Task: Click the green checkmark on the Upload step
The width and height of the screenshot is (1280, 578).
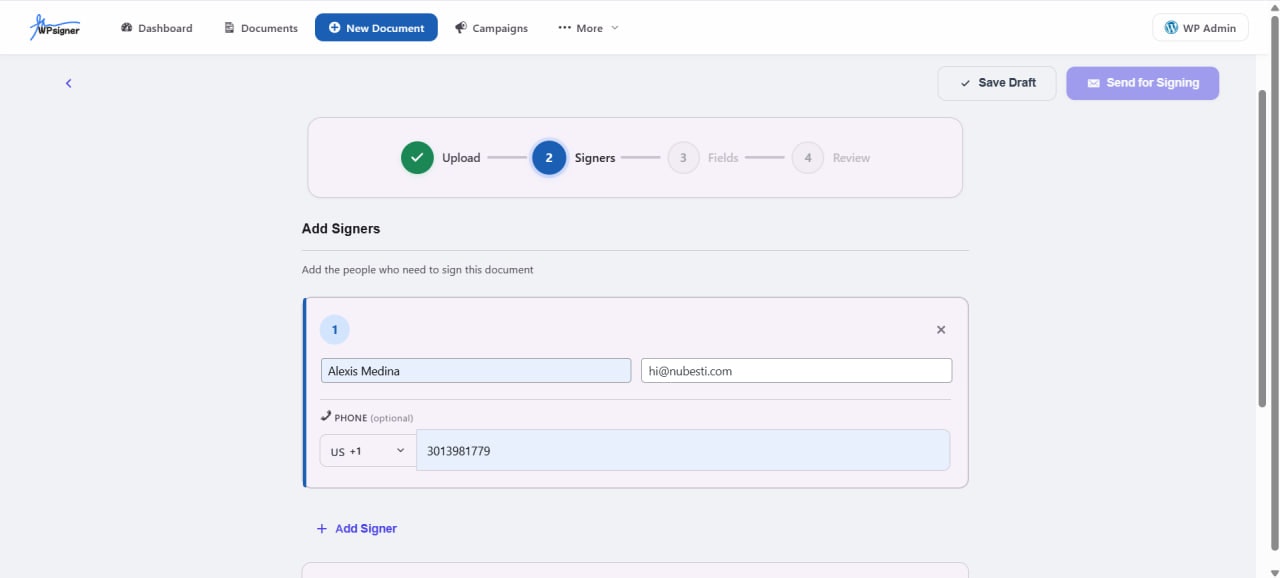Action: (417, 157)
